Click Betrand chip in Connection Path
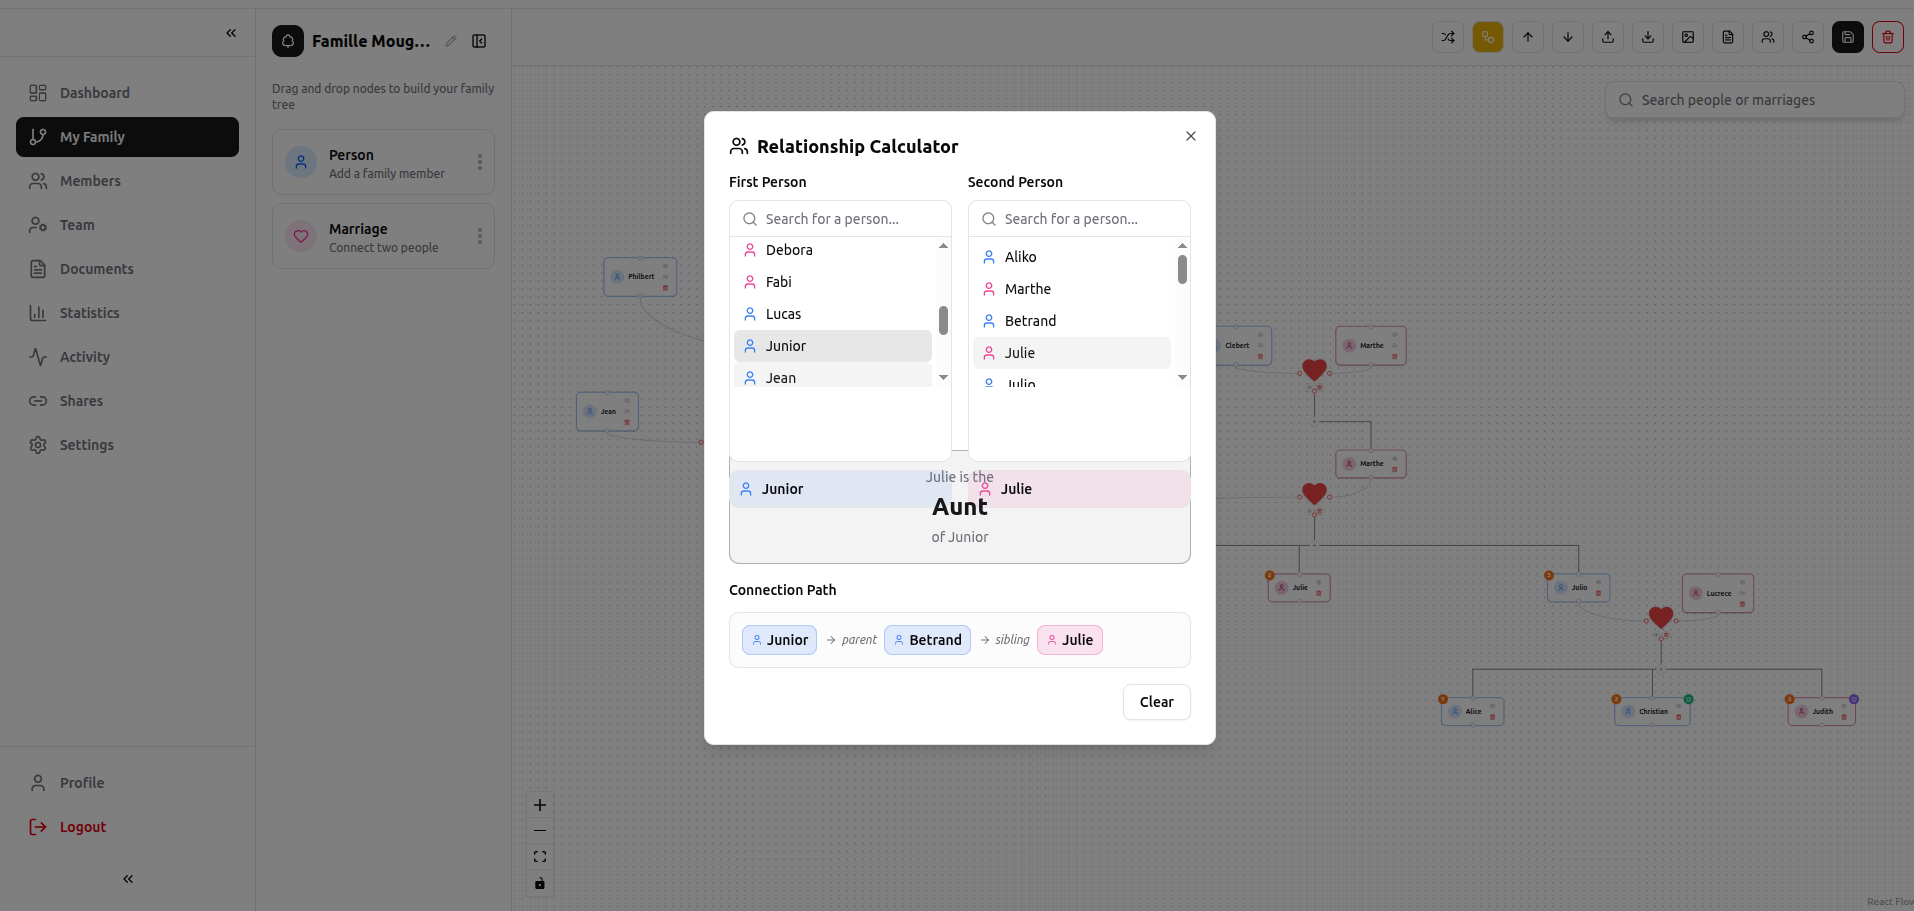 tap(927, 640)
